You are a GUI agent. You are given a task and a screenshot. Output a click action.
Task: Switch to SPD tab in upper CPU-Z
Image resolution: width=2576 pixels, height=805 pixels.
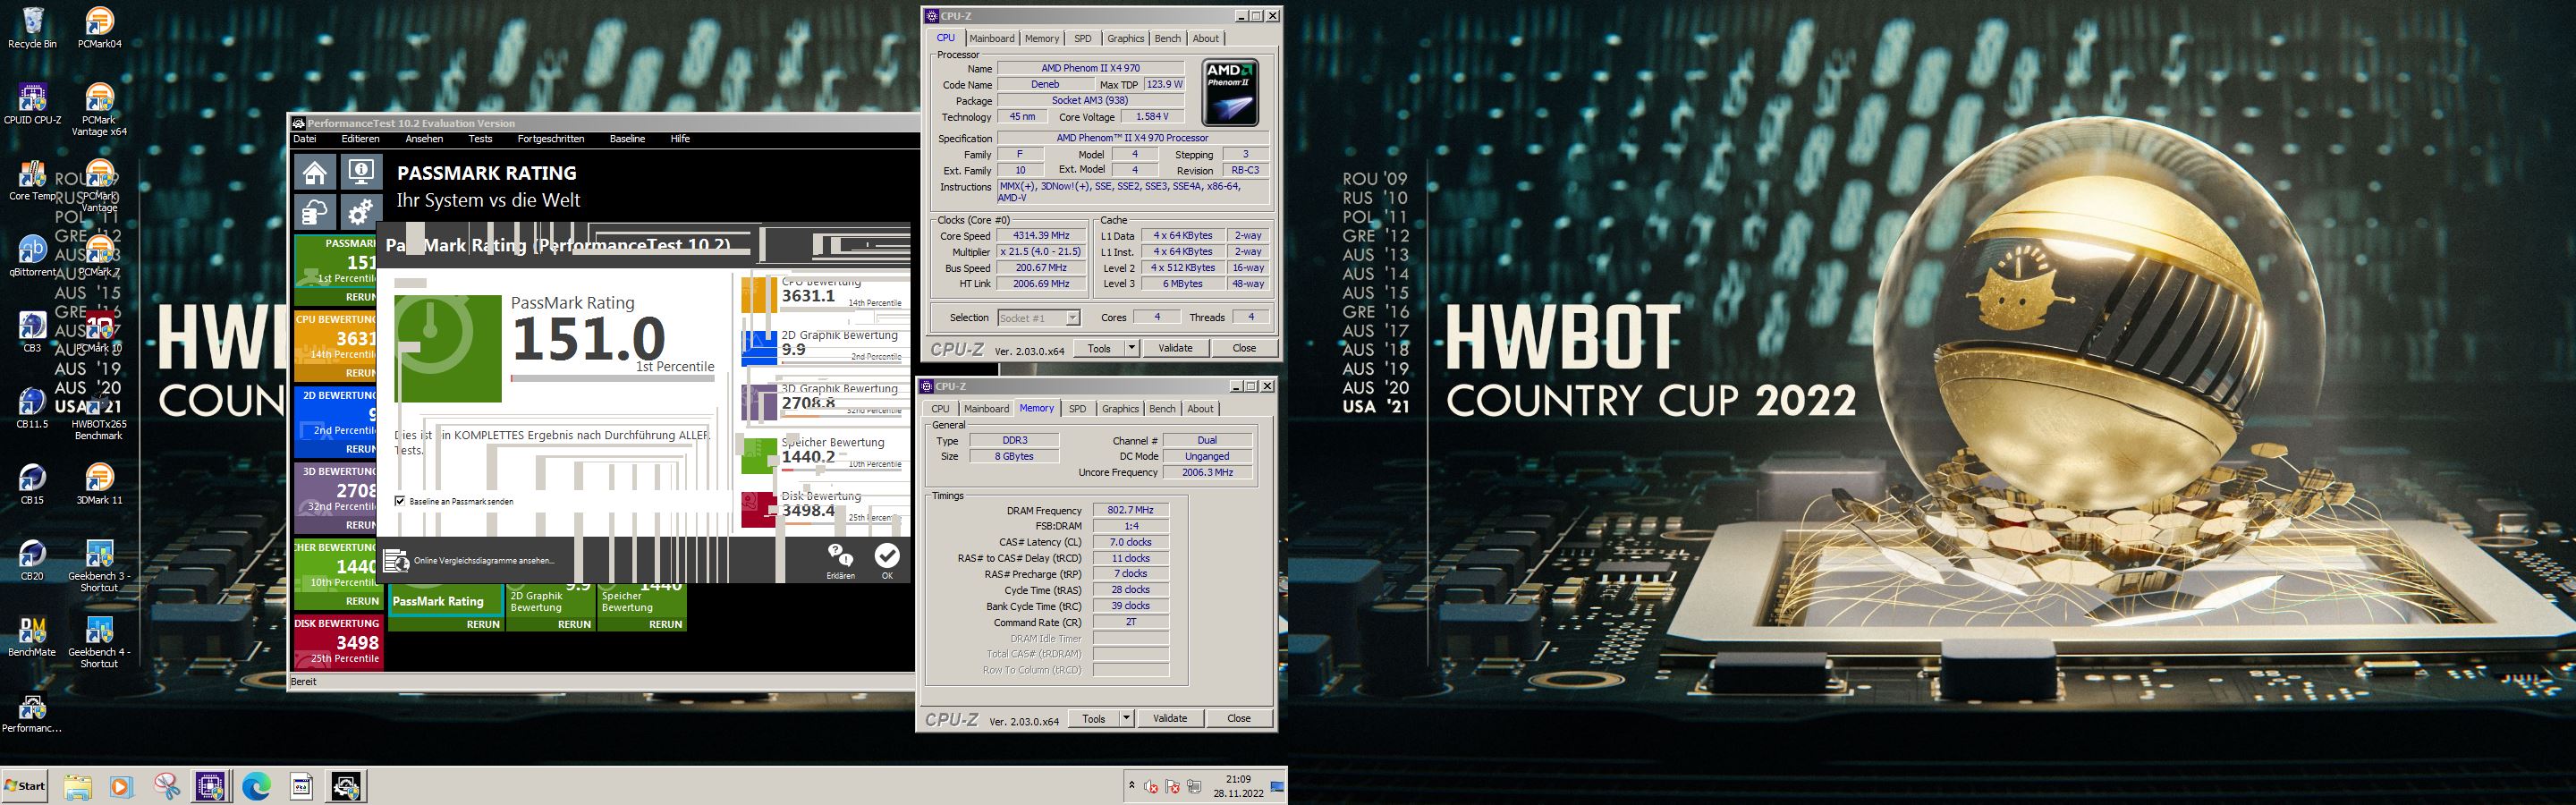1083,38
